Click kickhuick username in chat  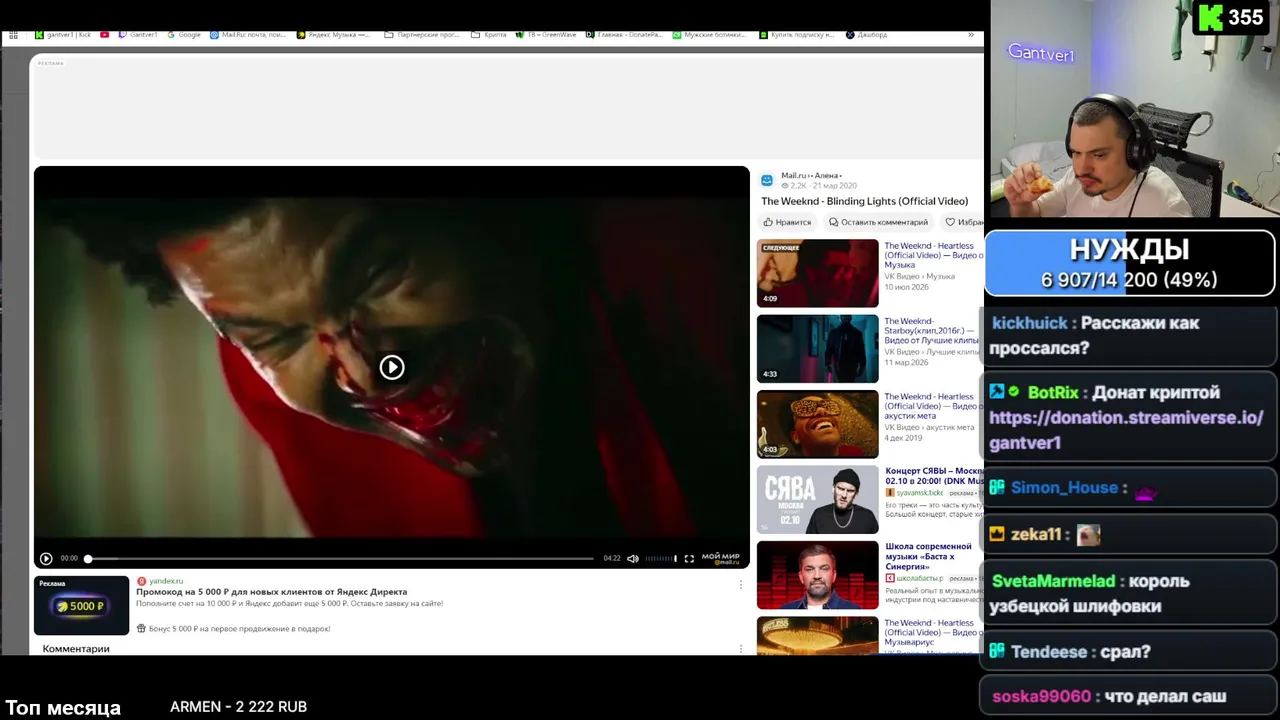1030,323
